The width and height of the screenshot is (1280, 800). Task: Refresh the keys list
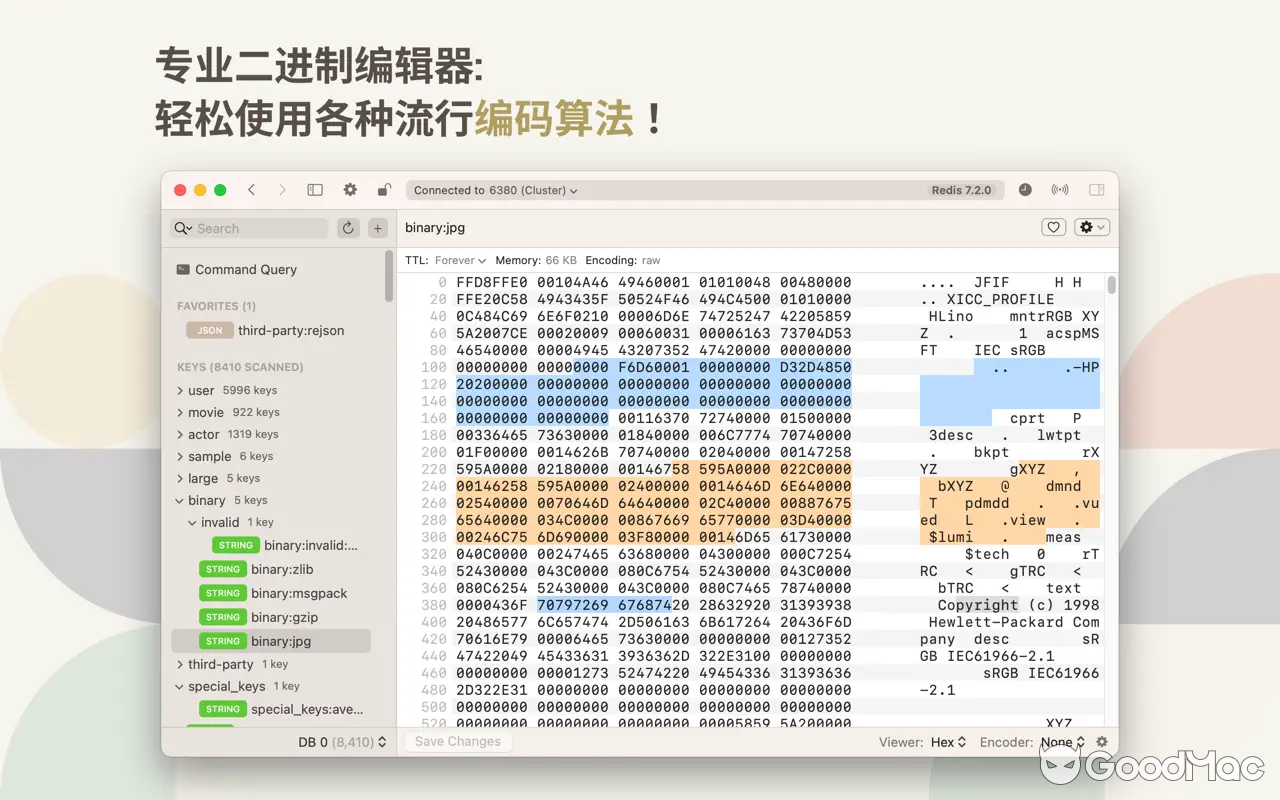[348, 228]
